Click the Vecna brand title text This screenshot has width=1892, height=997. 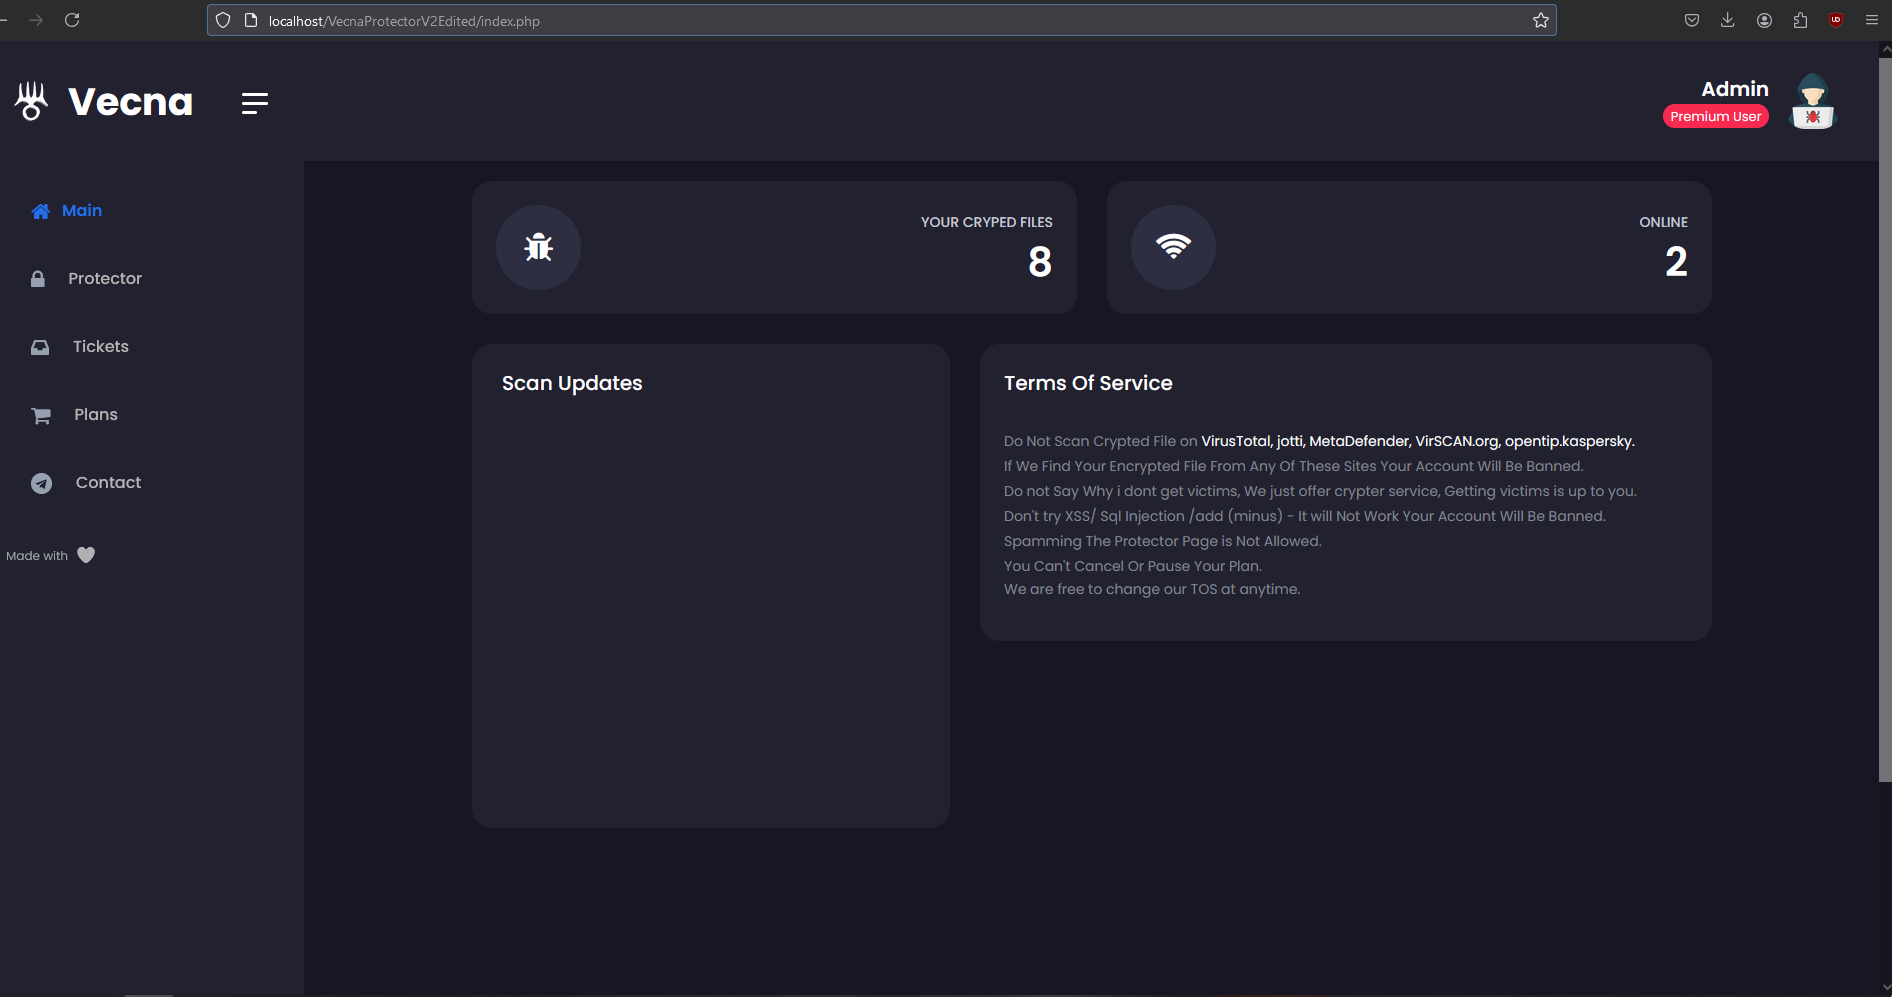pos(131,102)
